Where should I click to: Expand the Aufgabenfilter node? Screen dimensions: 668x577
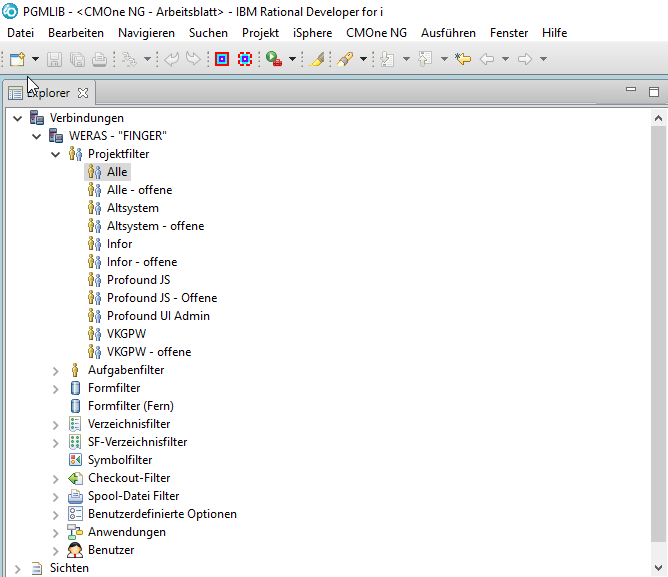pos(56,371)
